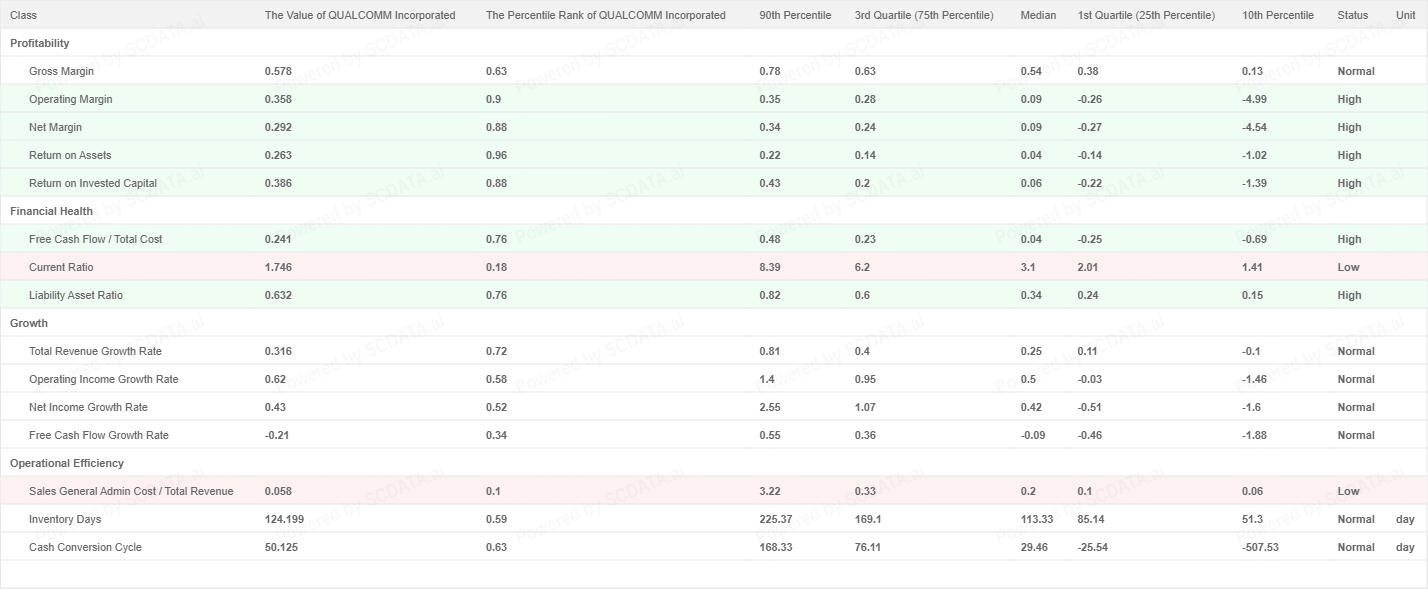This screenshot has height=589, width=1428.
Task: Click the Operating Margin value 0.358
Action: coord(278,99)
